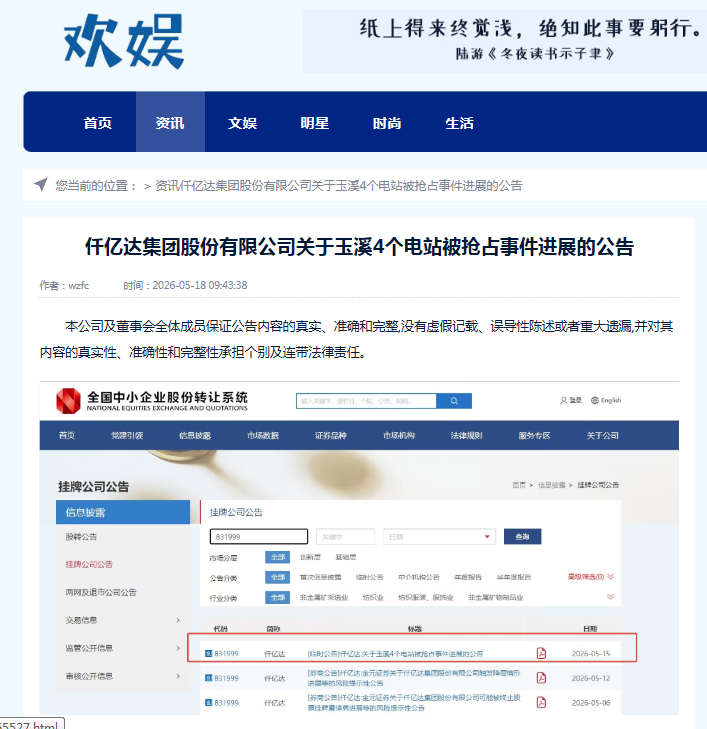Image resolution: width=707 pixels, height=729 pixels.
Task: Select 年度报告 announcement filter
Action: (x=468, y=577)
